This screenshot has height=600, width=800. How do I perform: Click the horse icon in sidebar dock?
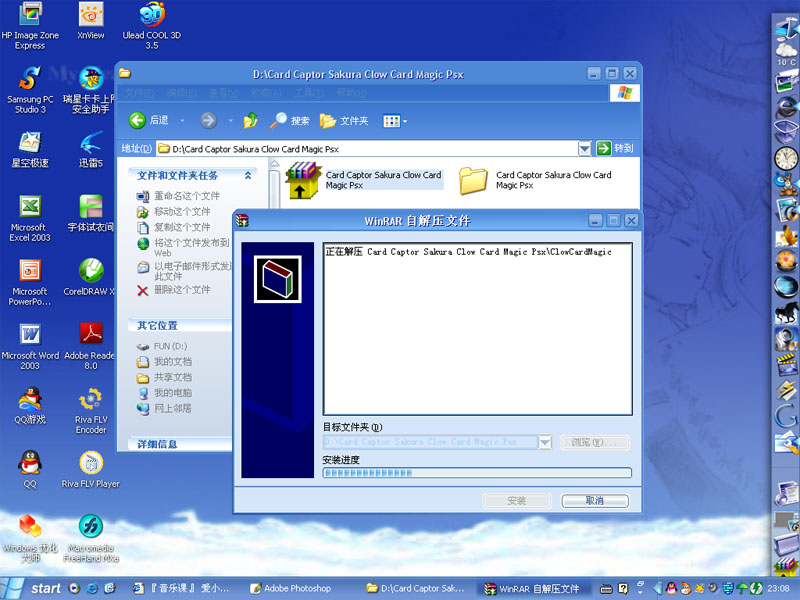(x=786, y=312)
